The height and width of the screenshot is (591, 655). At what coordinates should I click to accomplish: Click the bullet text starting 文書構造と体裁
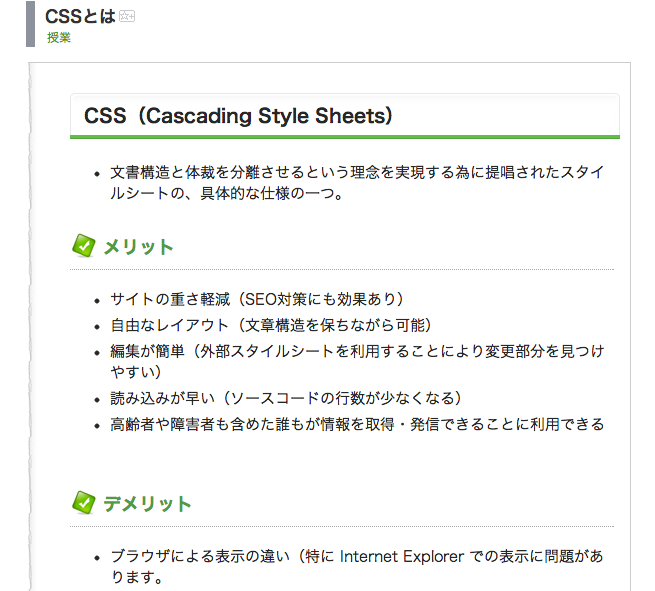[x=357, y=183]
